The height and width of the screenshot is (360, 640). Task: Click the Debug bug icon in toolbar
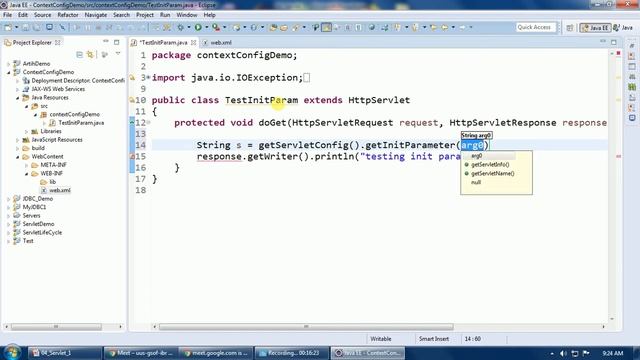[x=180, y=27]
